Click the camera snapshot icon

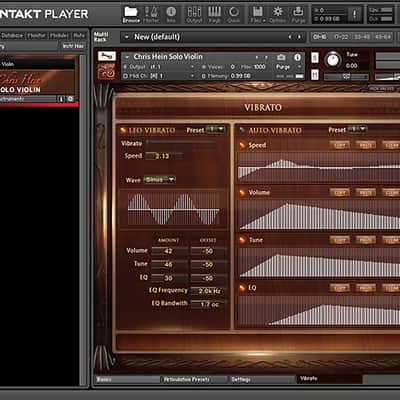tap(281, 57)
